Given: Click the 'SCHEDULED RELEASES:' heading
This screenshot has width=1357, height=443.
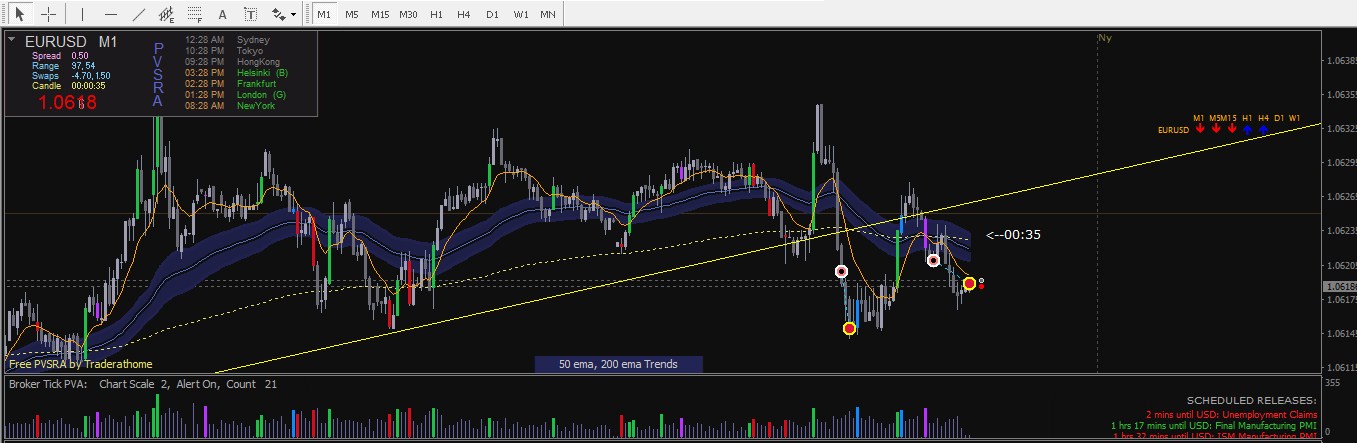Looking at the screenshot, I should pyautogui.click(x=1251, y=400).
